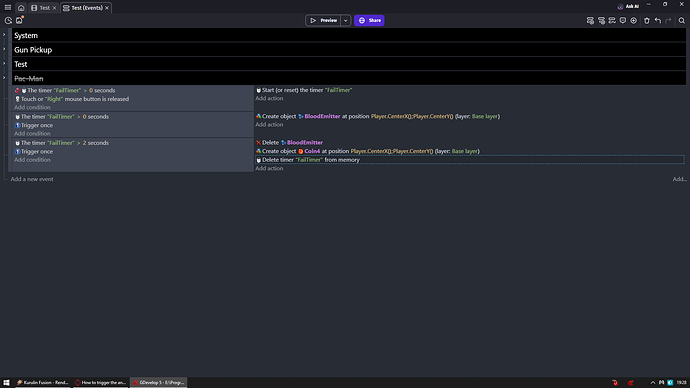
Task: Delete the selected event with the trash icon
Action: tap(646, 21)
